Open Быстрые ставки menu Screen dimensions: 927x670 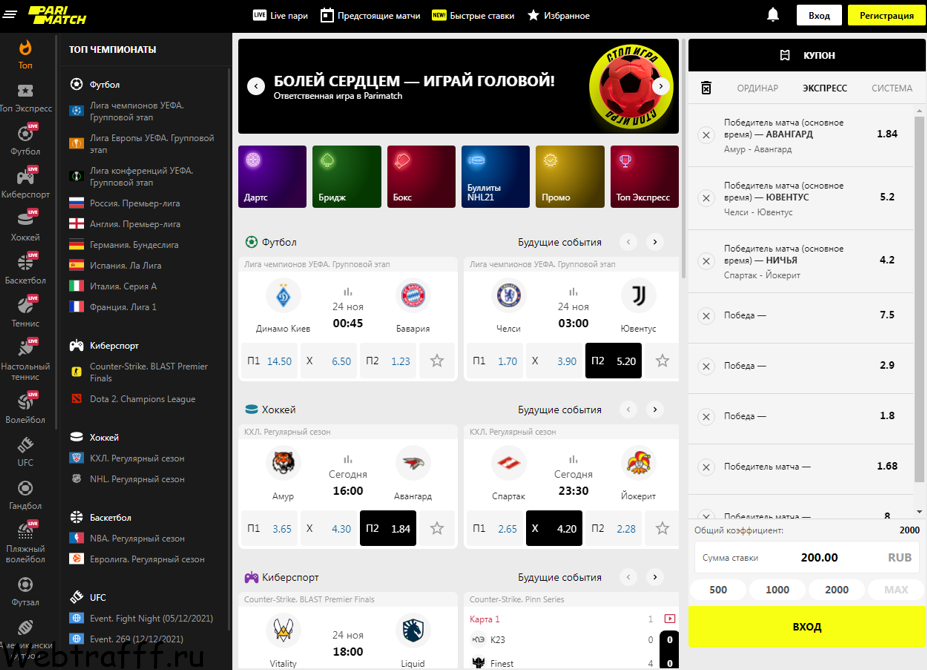(x=473, y=15)
